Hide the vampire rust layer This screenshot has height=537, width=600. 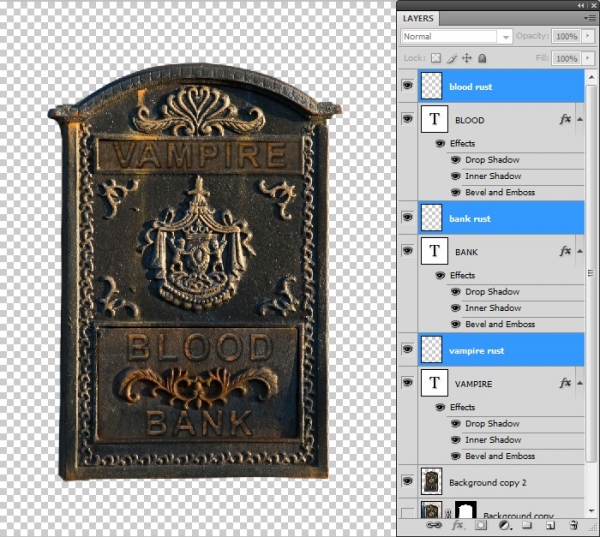408,349
